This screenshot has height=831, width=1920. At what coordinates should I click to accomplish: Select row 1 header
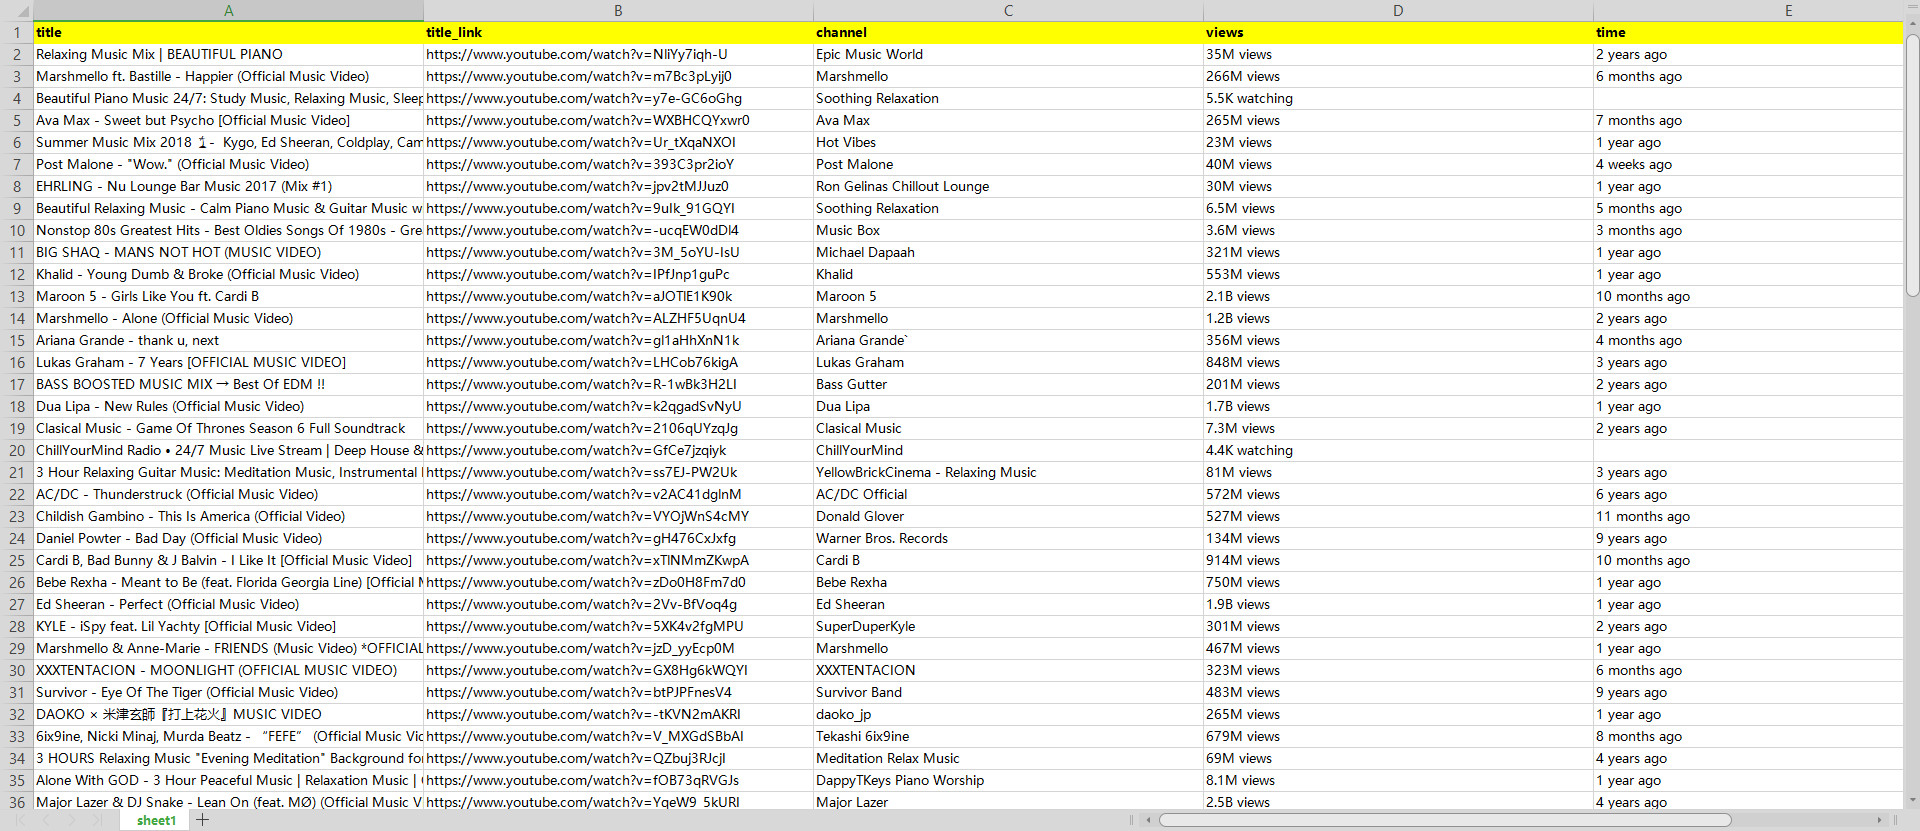[x=16, y=32]
